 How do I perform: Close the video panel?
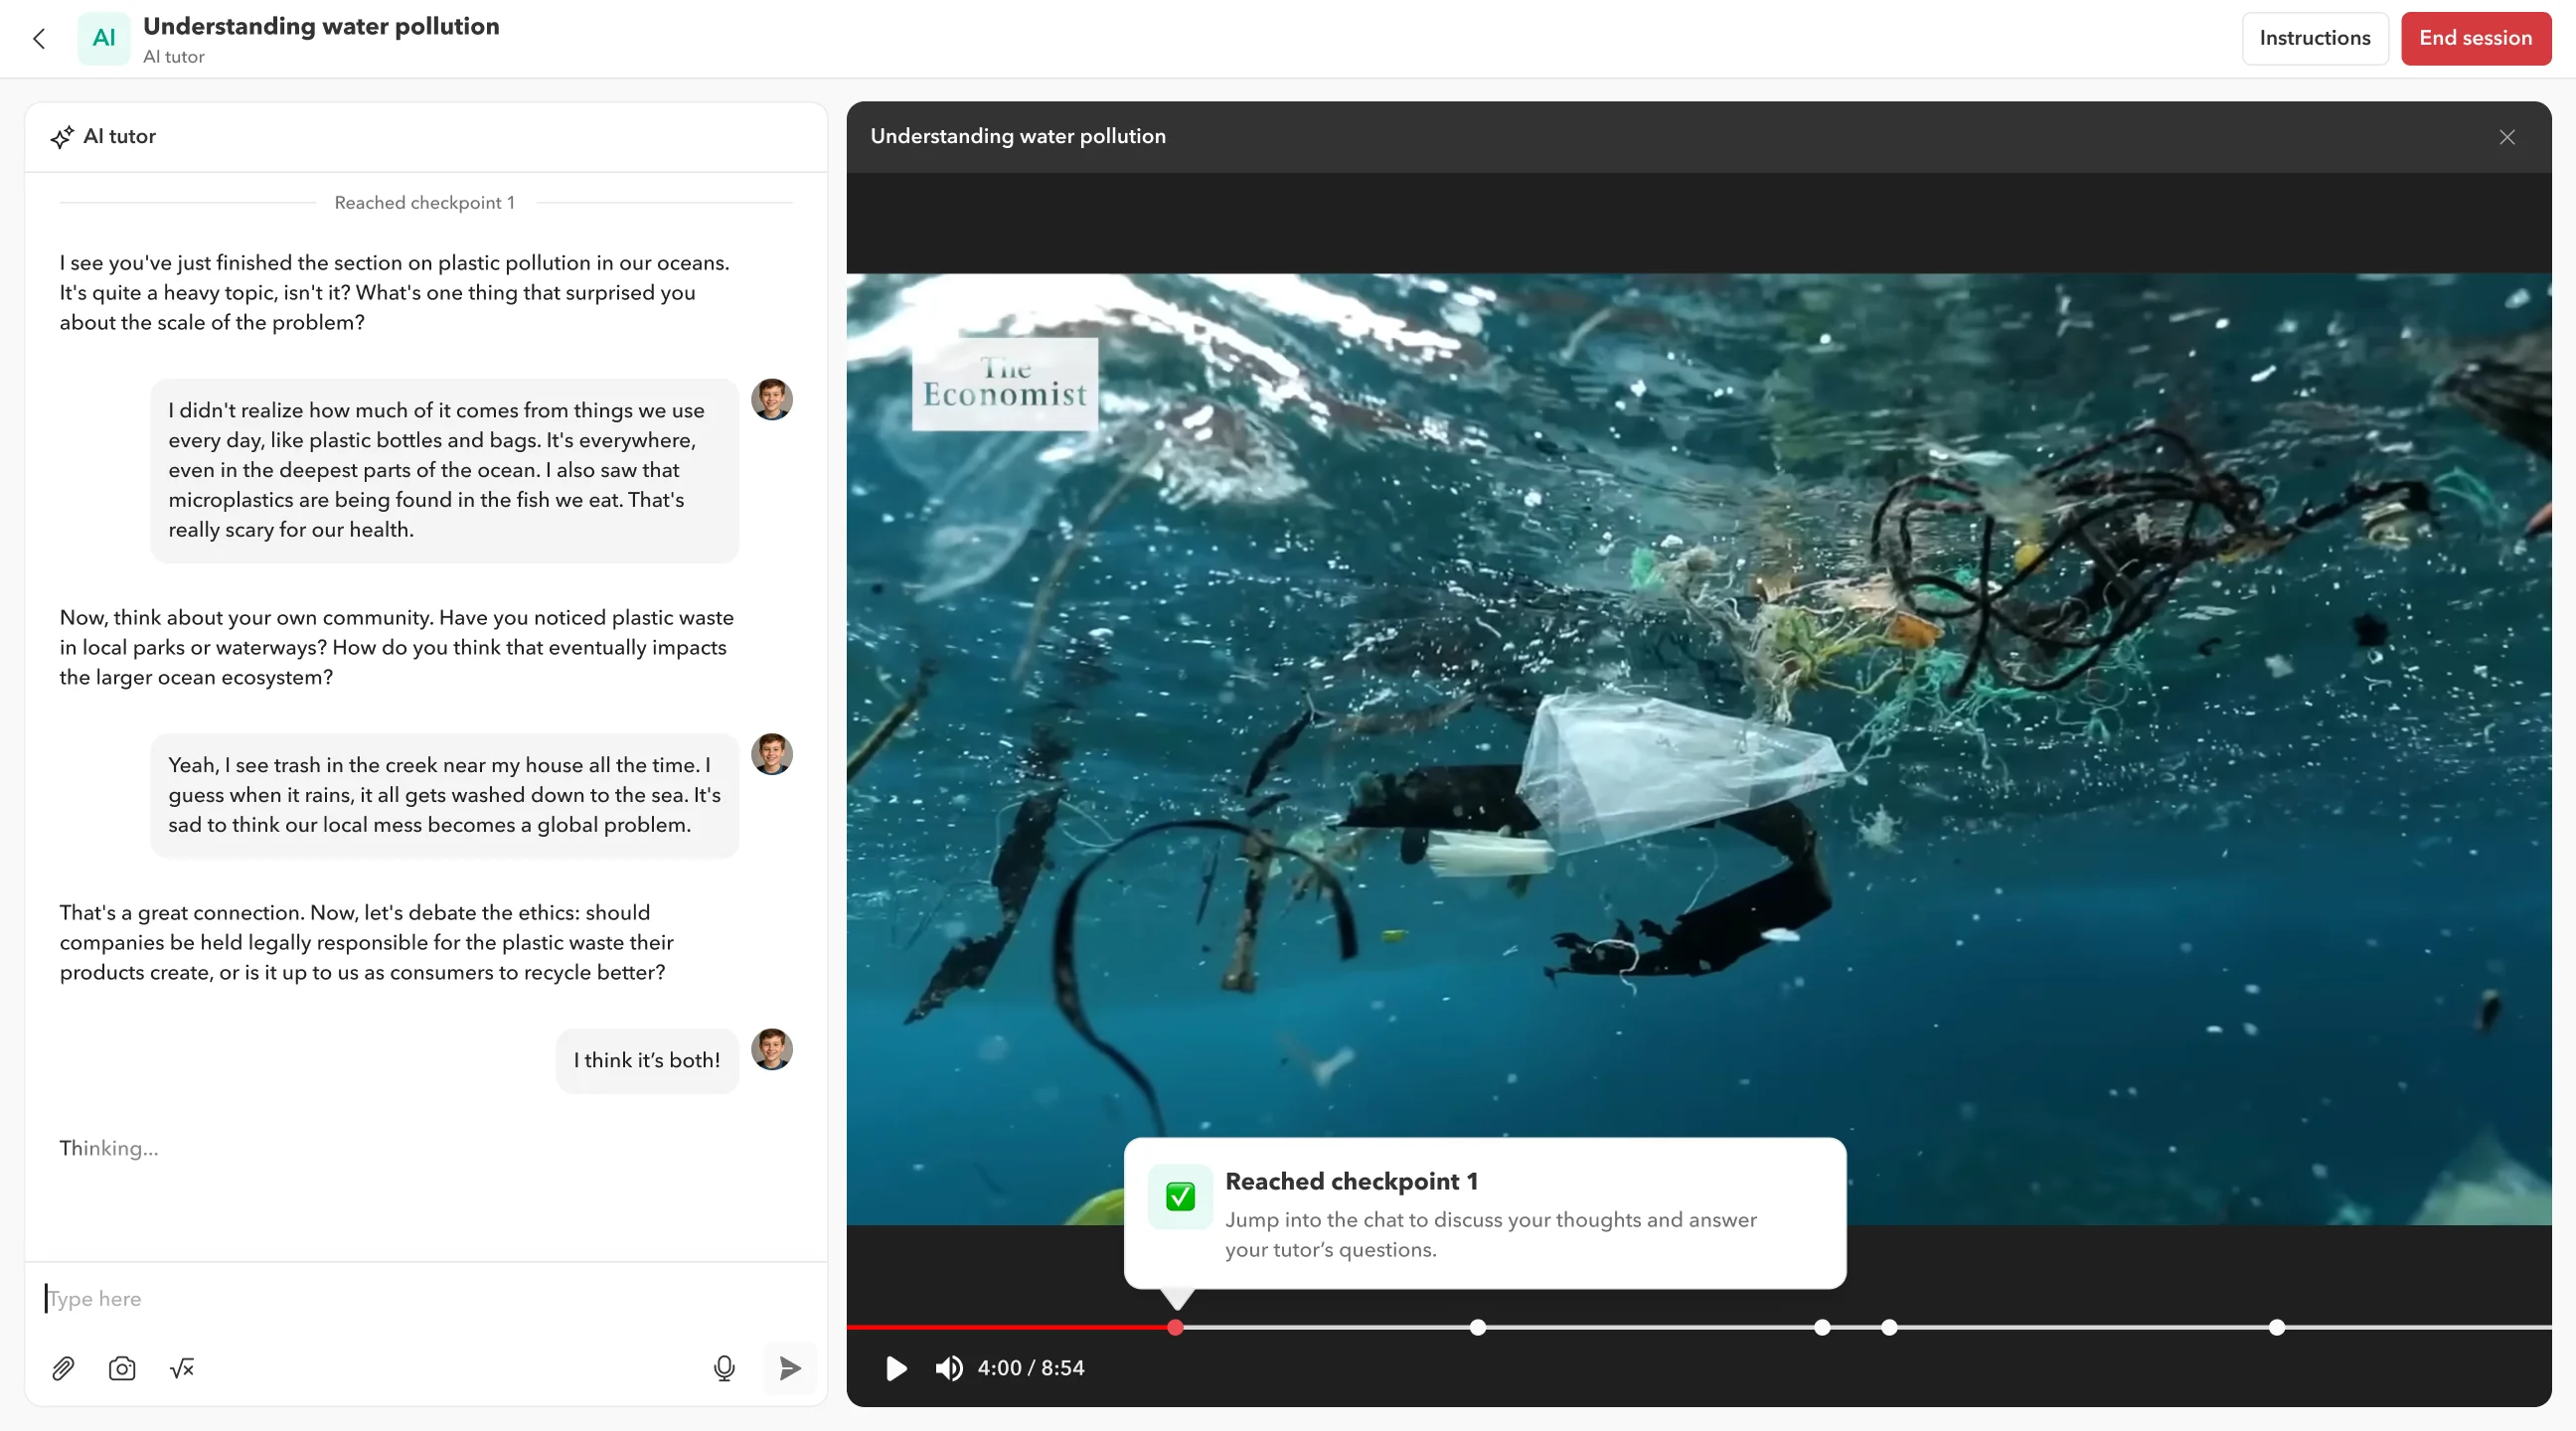tap(2506, 137)
